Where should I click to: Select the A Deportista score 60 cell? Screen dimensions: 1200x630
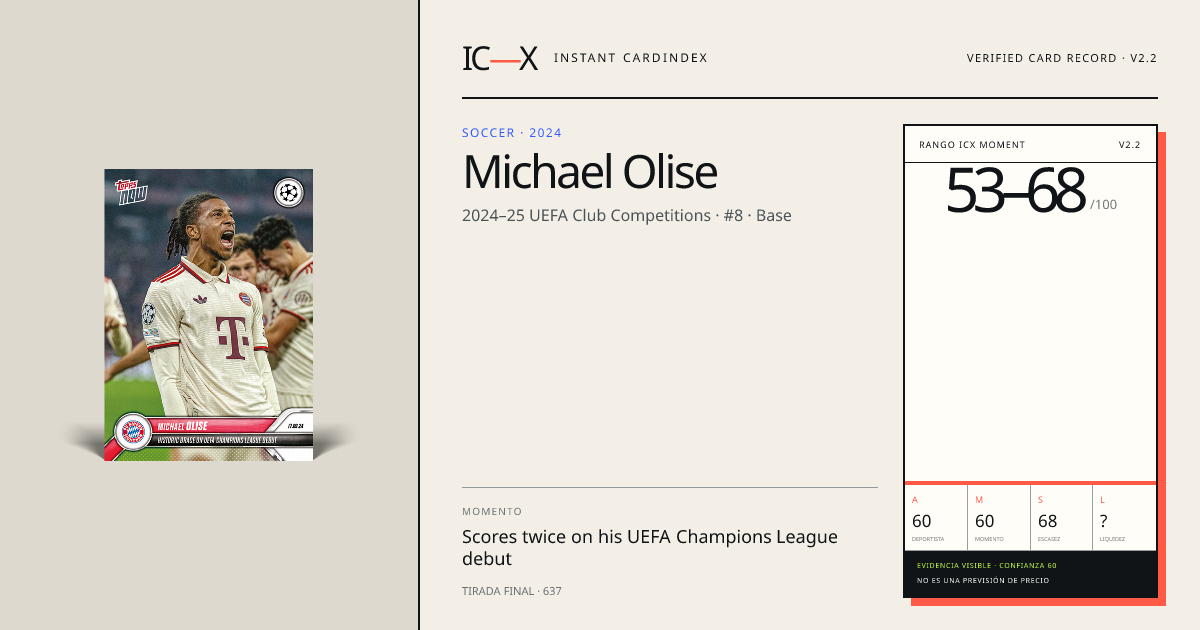[x=936, y=518]
